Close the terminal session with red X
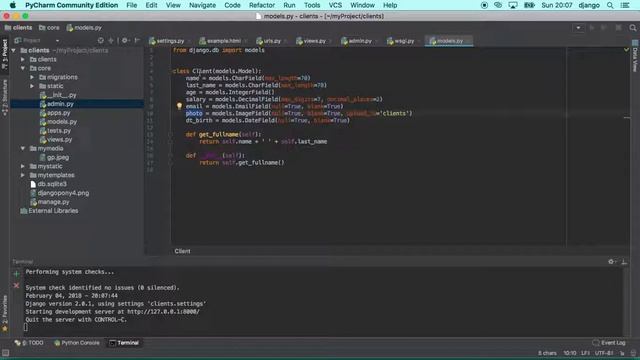The width and height of the screenshot is (640, 360). tap(16, 285)
